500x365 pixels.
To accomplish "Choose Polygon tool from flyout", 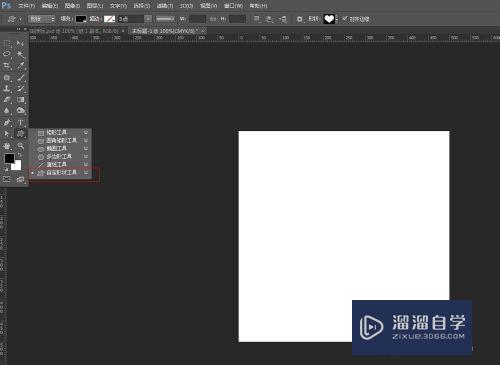I will [60, 156].
